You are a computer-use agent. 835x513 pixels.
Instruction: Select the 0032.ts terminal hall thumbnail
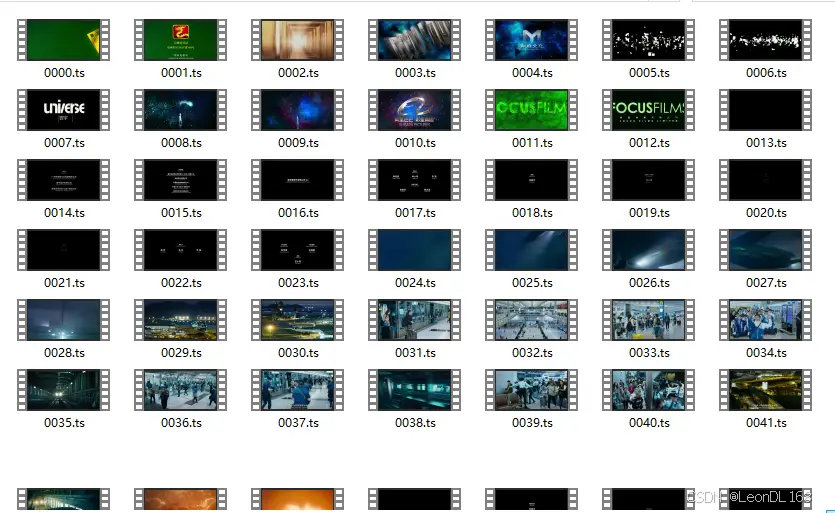tap(531, 320)
